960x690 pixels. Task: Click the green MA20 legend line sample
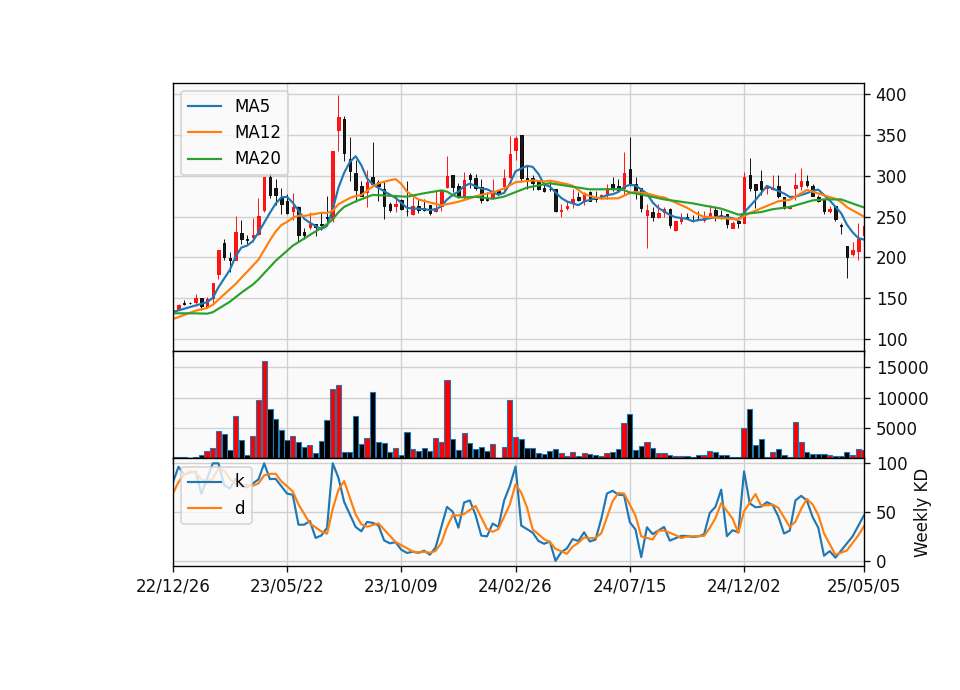coord(204,159)
